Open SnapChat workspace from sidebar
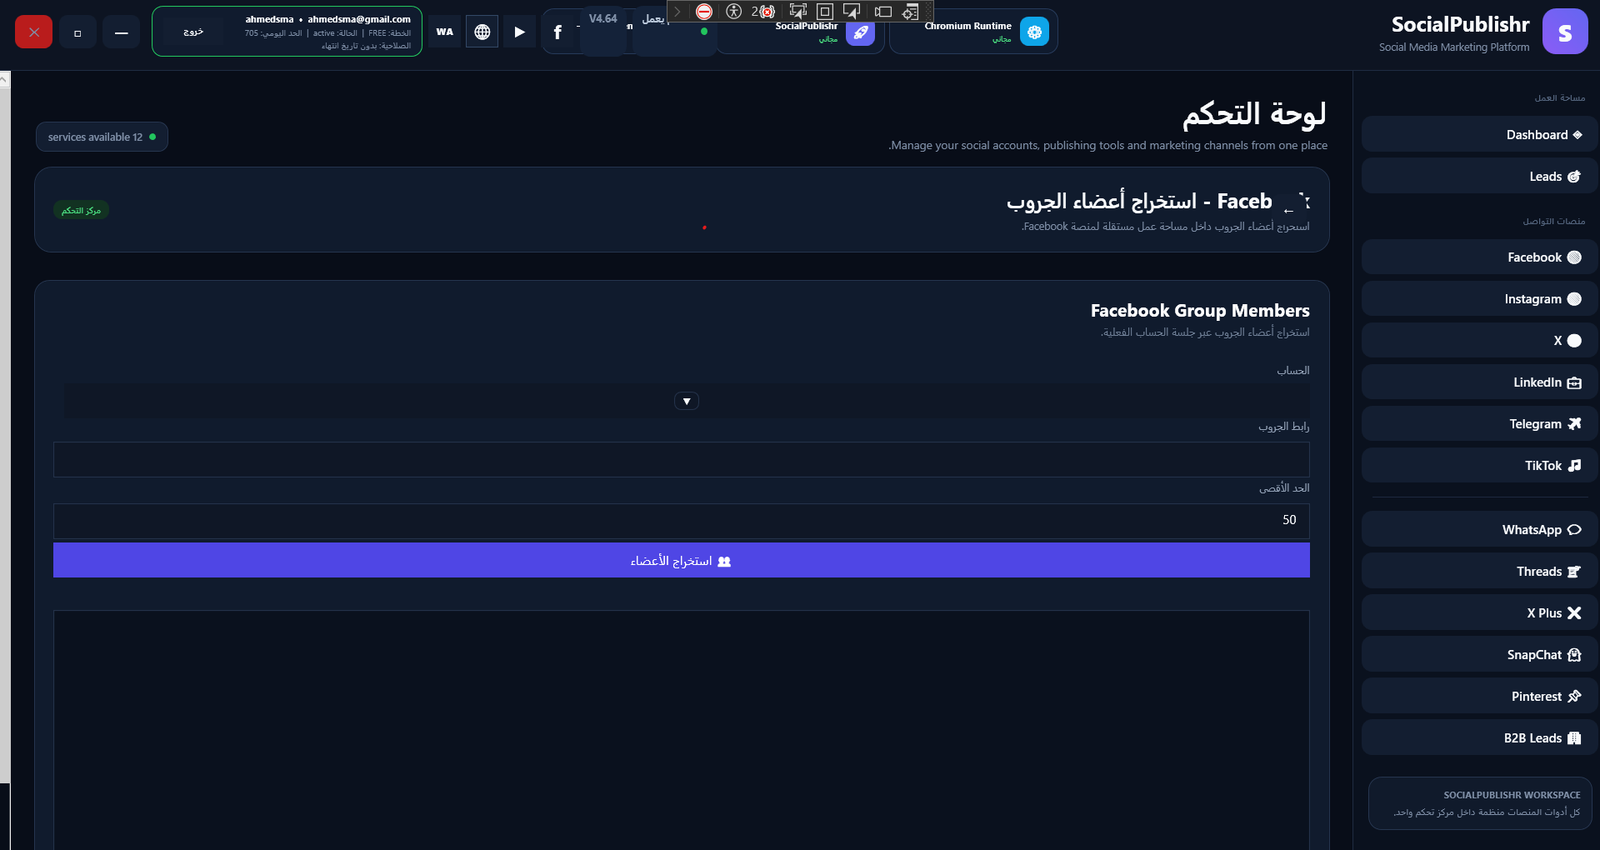 (1479, 654)
